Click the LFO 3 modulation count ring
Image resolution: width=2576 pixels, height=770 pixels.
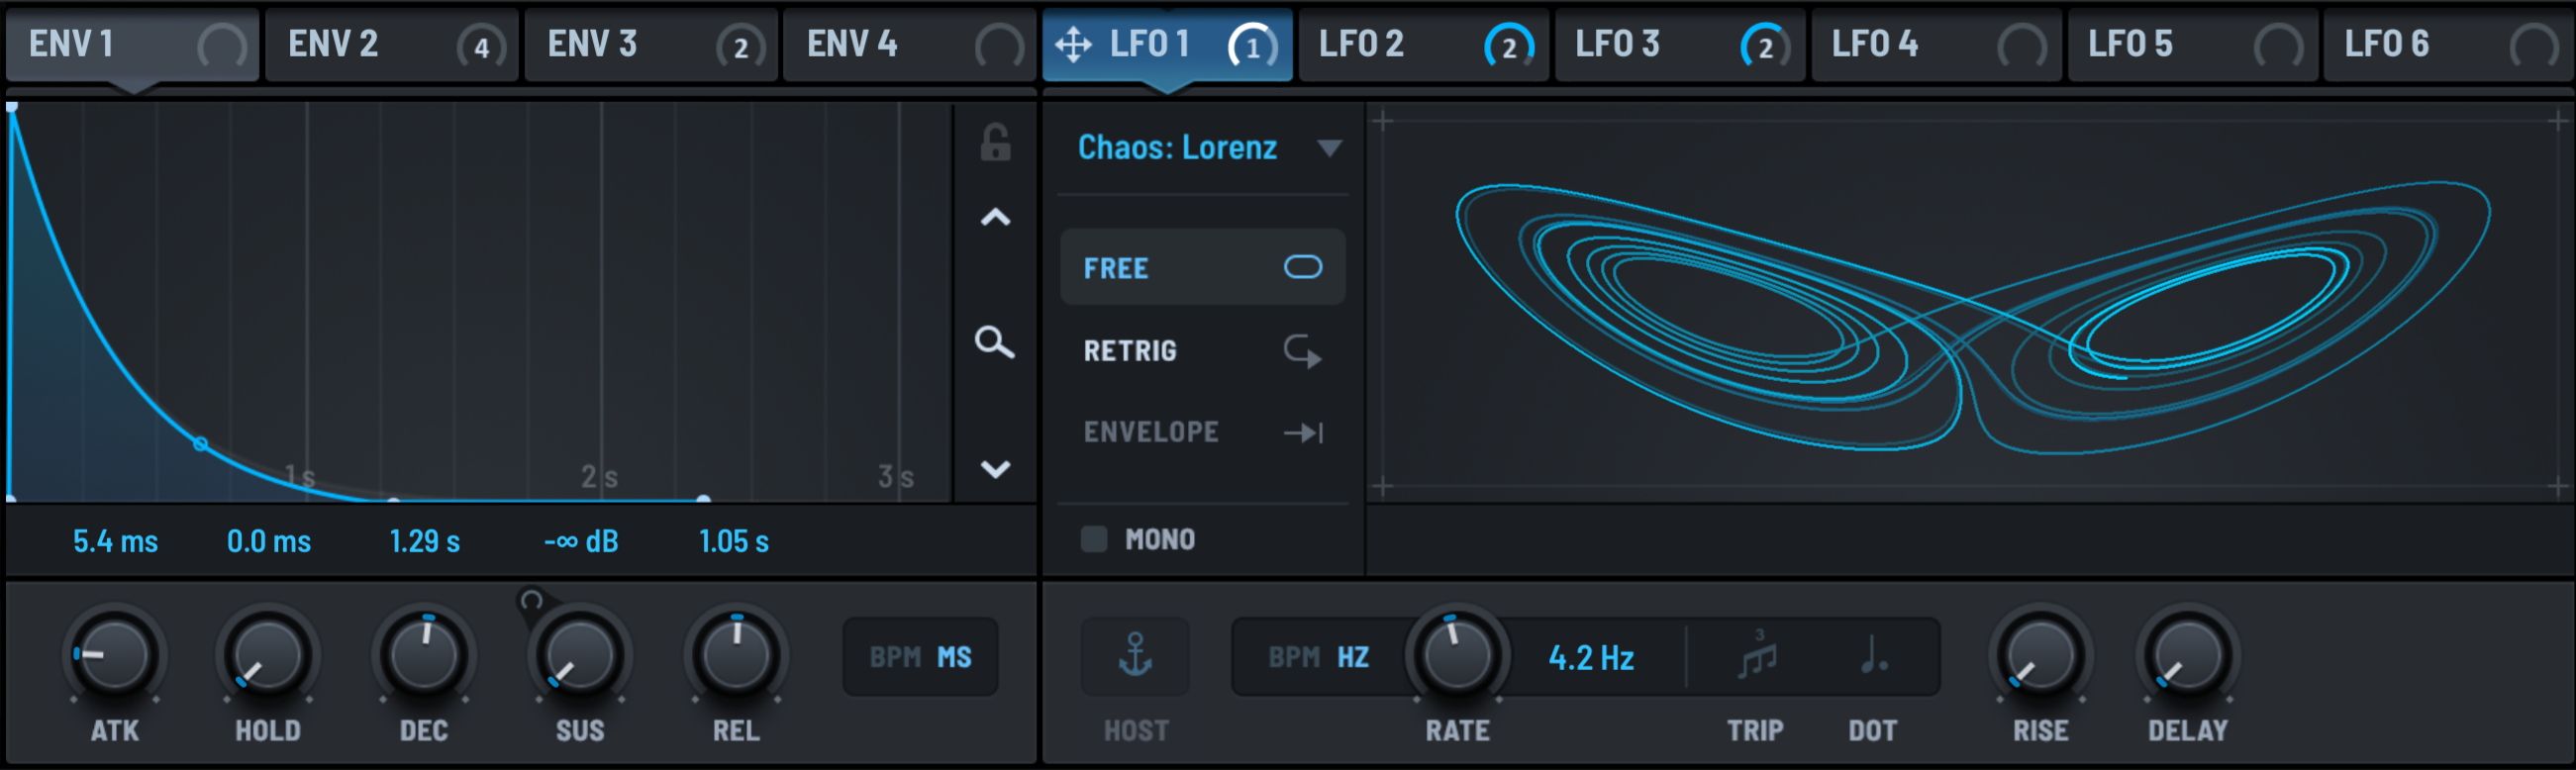pos(1765,46)
